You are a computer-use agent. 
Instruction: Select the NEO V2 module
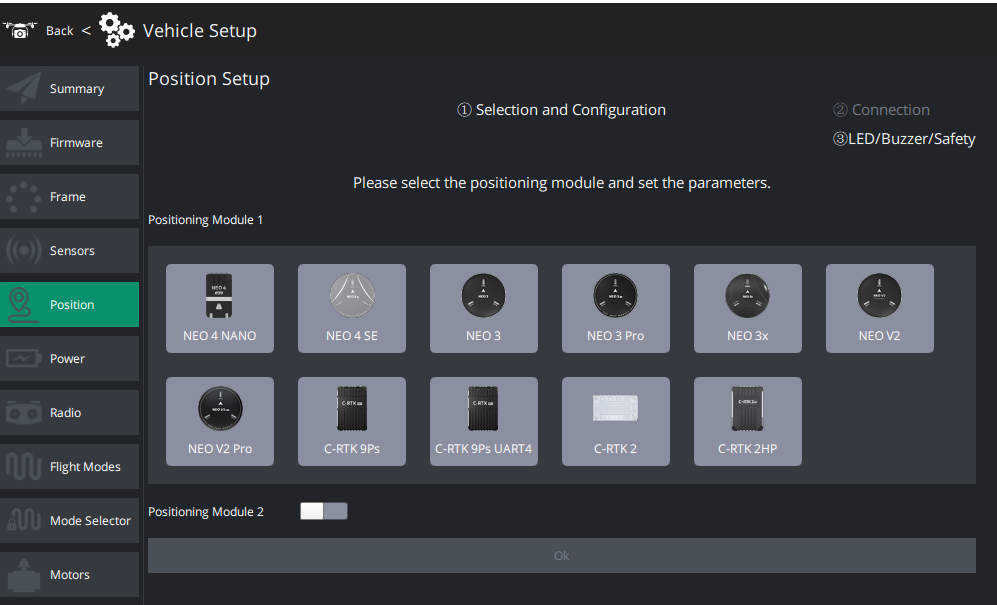pyautogui.click(x=879, y=308)
